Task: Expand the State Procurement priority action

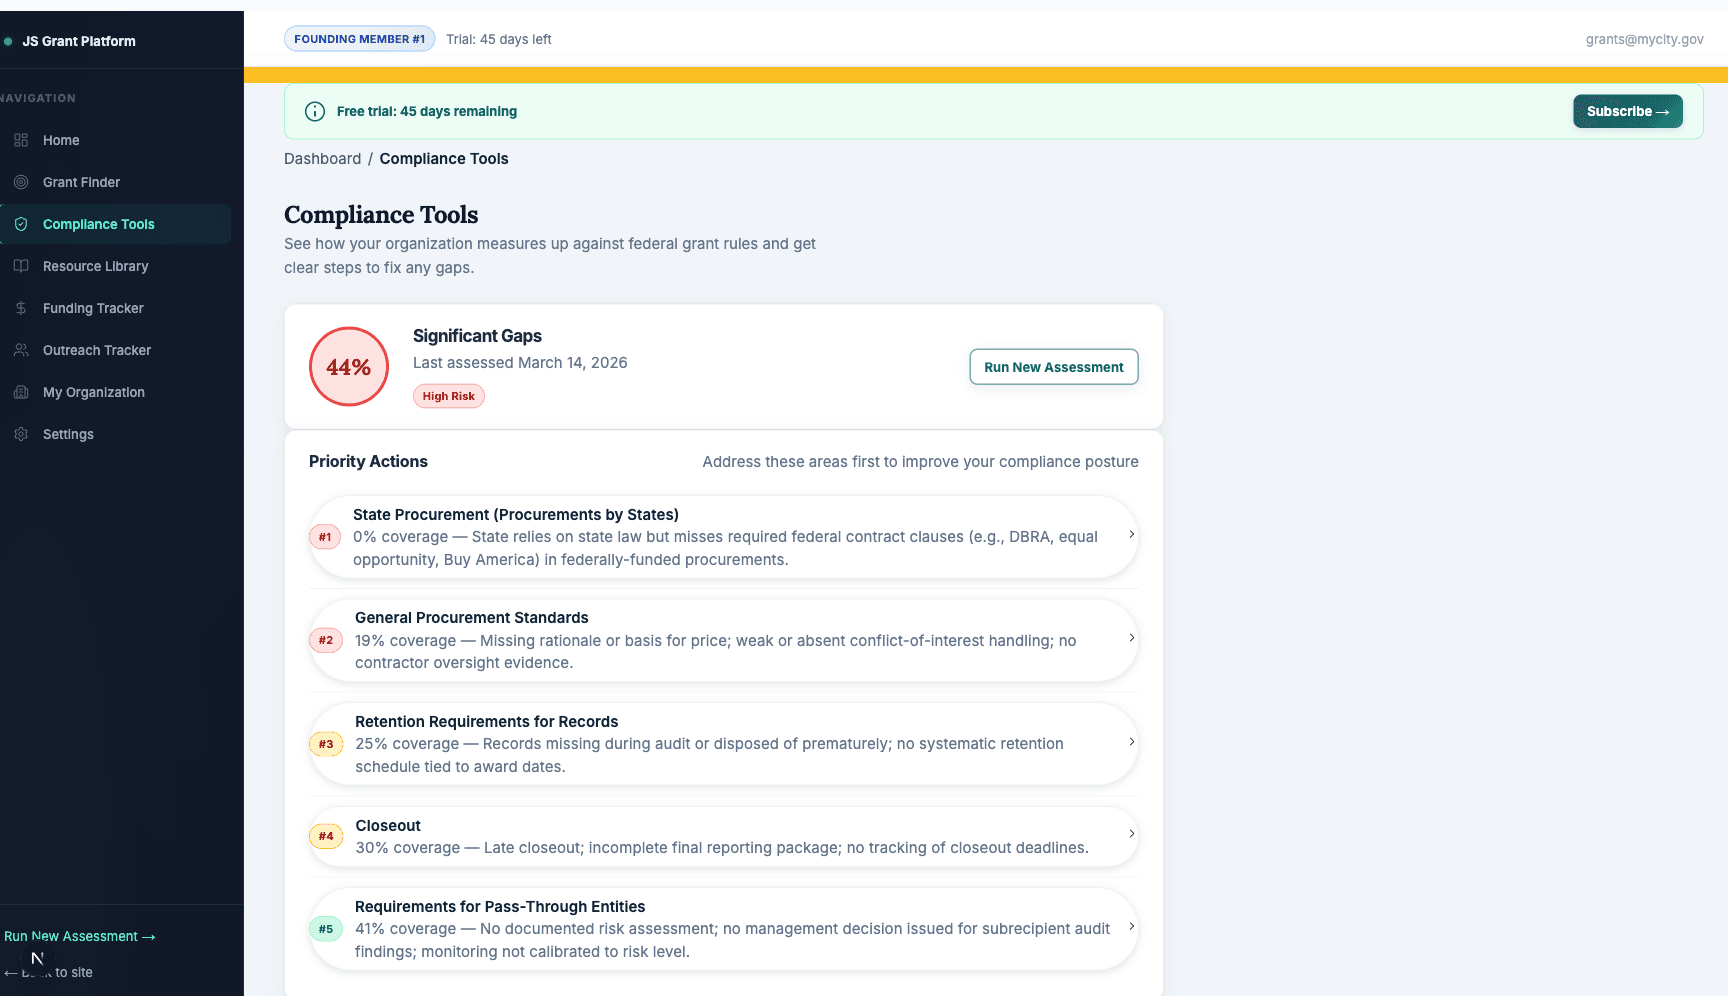Action: (1132, 537)
